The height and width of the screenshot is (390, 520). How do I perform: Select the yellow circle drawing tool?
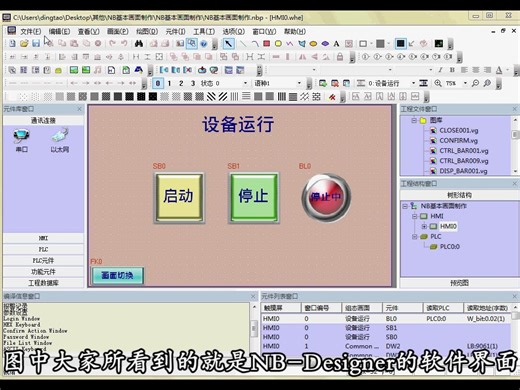click(278, 44)
